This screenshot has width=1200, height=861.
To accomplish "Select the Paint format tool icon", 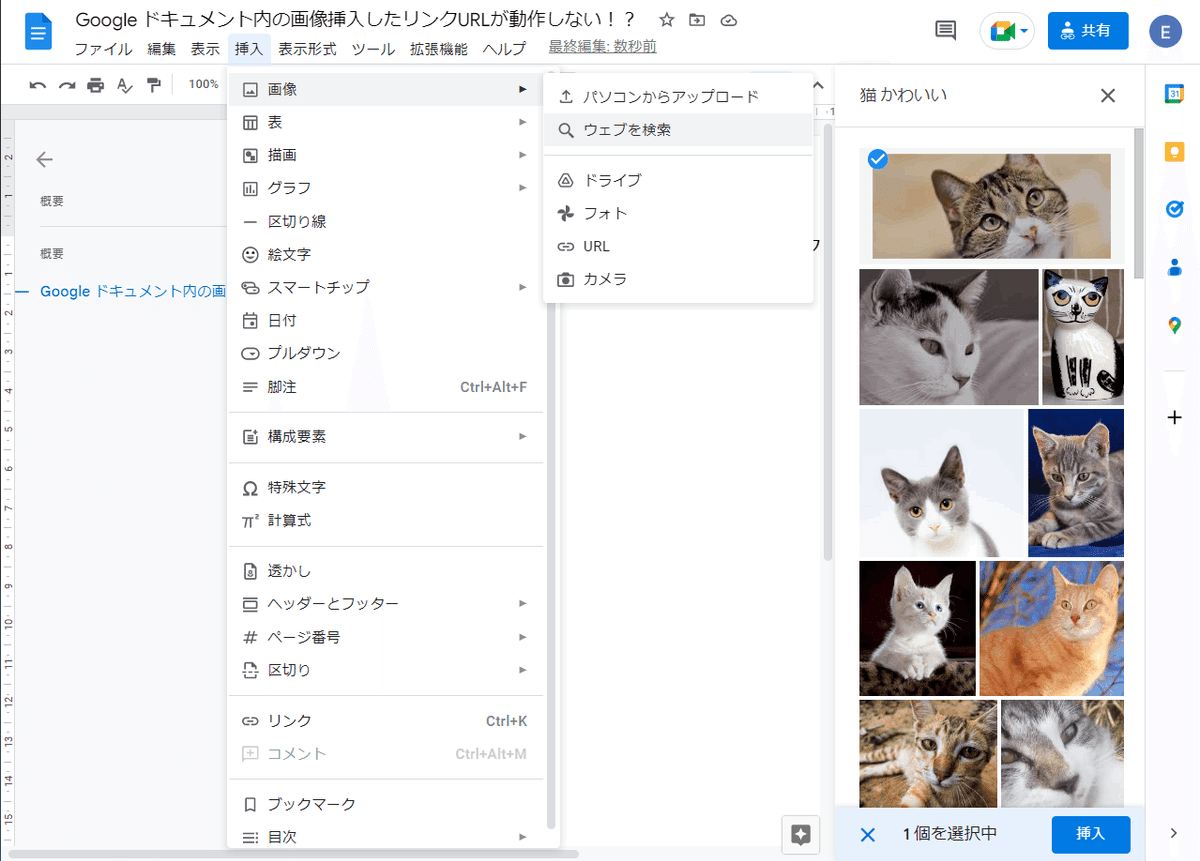I will click(151, 86).
